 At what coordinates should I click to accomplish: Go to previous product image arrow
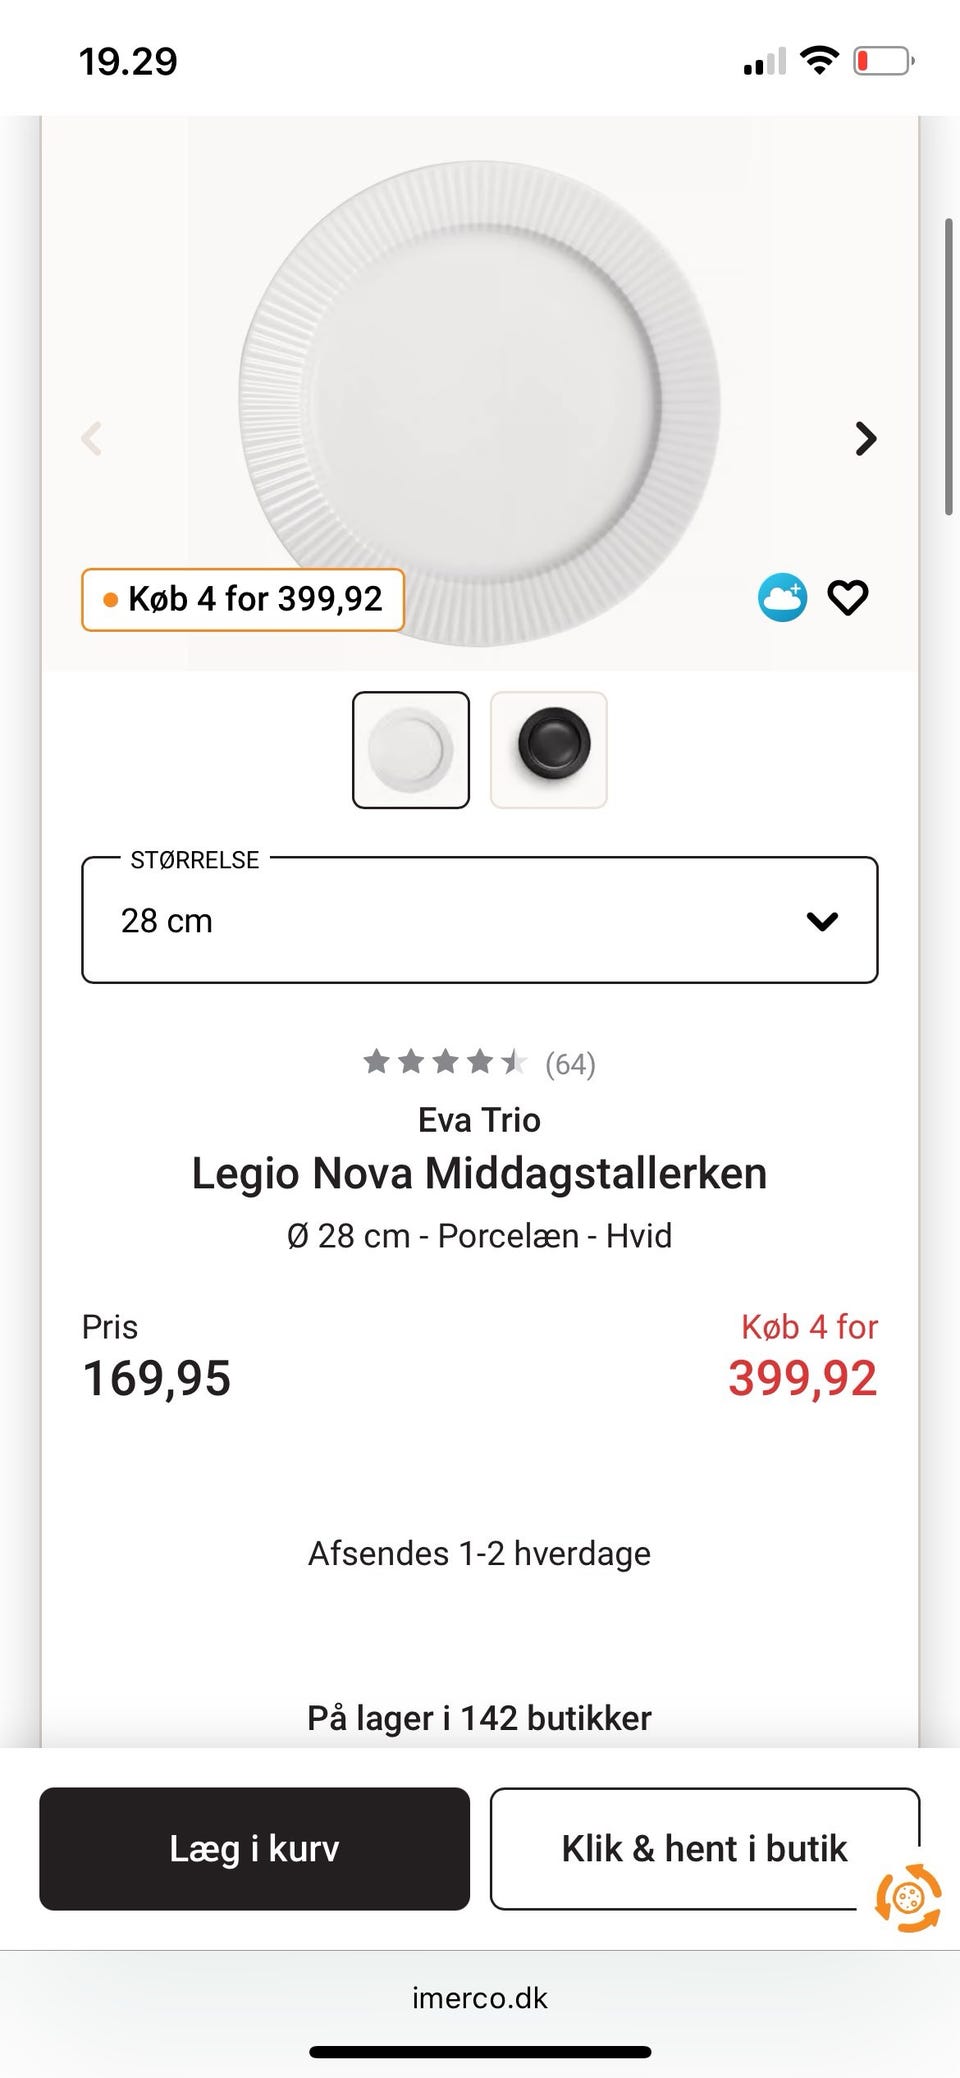click(x=92, y=438)
